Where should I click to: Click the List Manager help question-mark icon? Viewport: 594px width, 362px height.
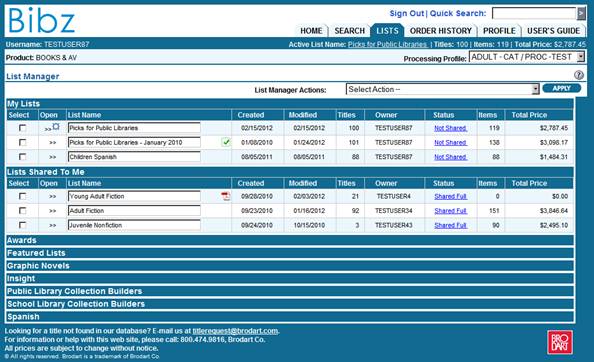[578, 75]
